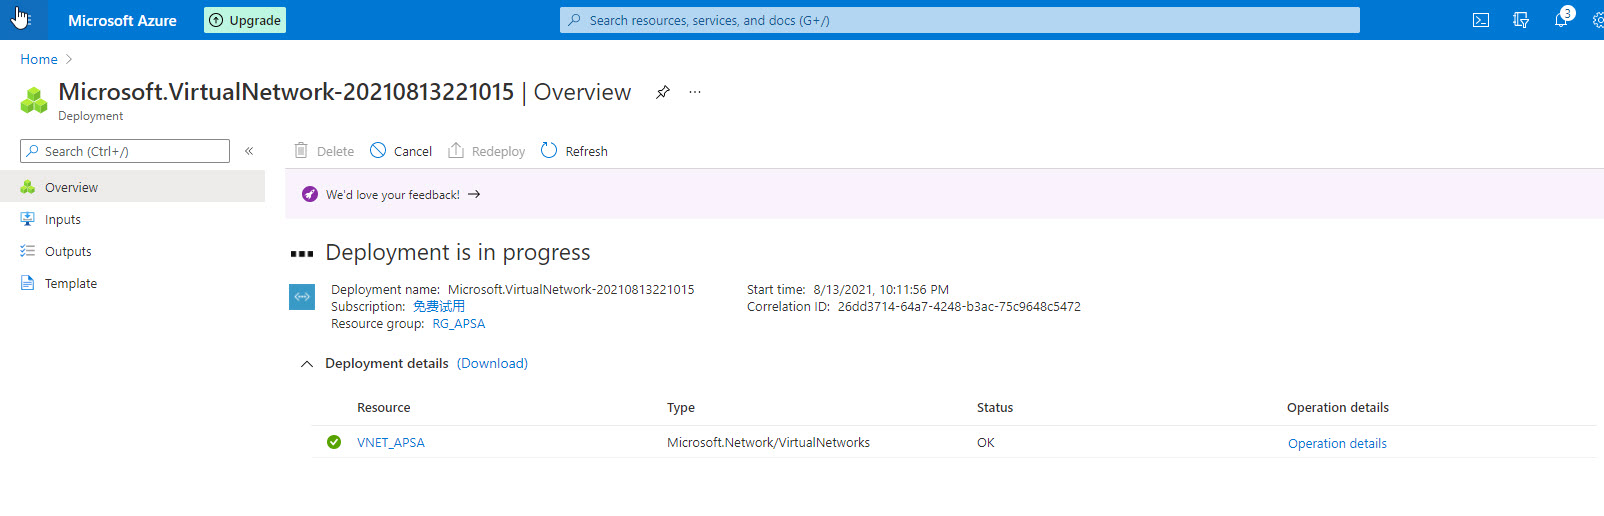Open the more options ellipsis
This screenshot has width=1604, height=516.
click(695, 92)
